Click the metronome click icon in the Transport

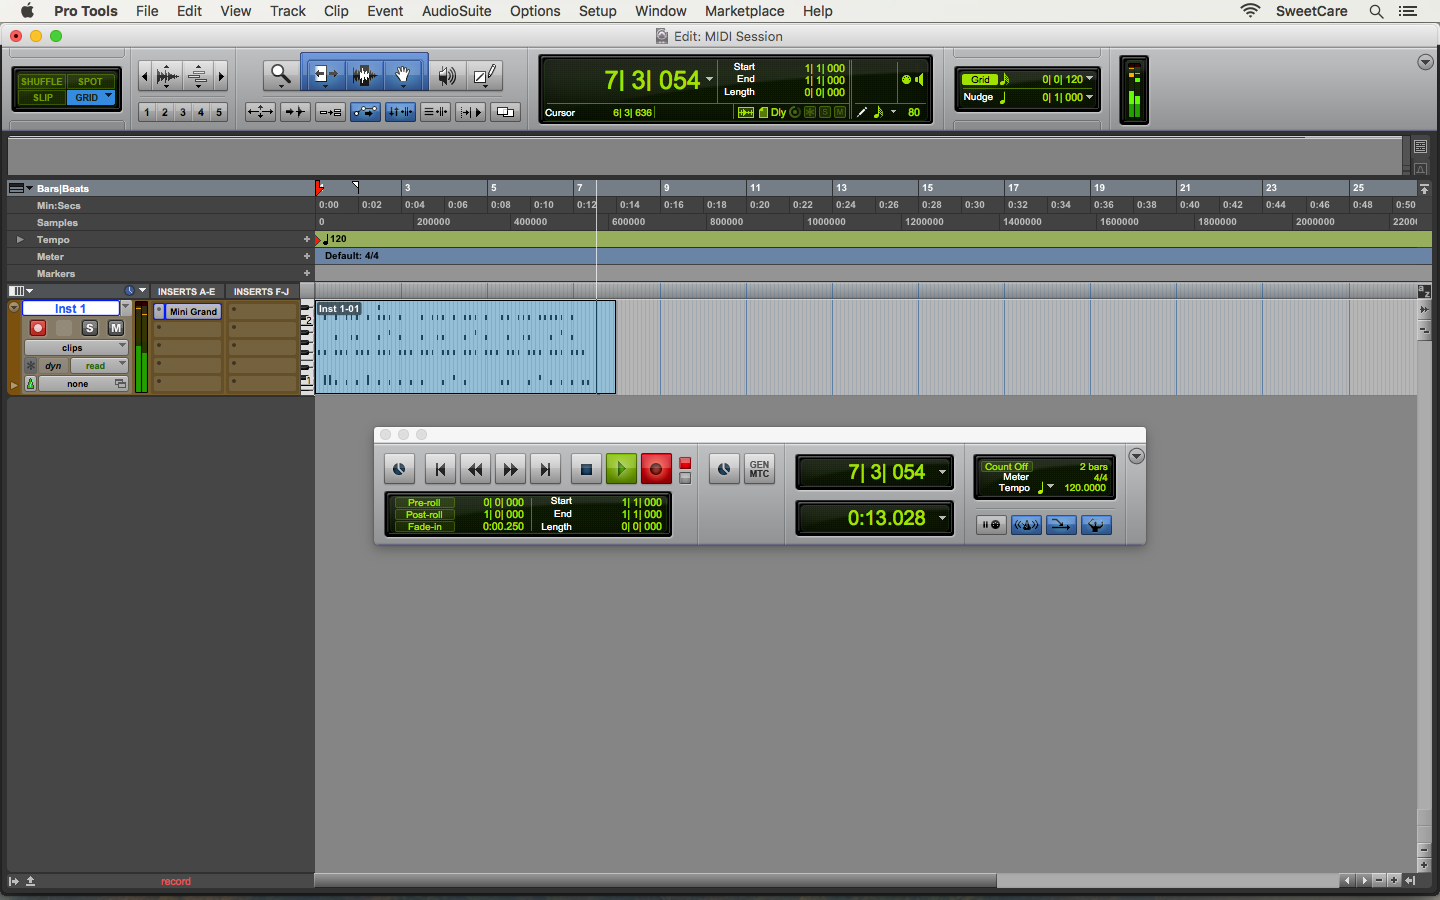click(1026, 524)
